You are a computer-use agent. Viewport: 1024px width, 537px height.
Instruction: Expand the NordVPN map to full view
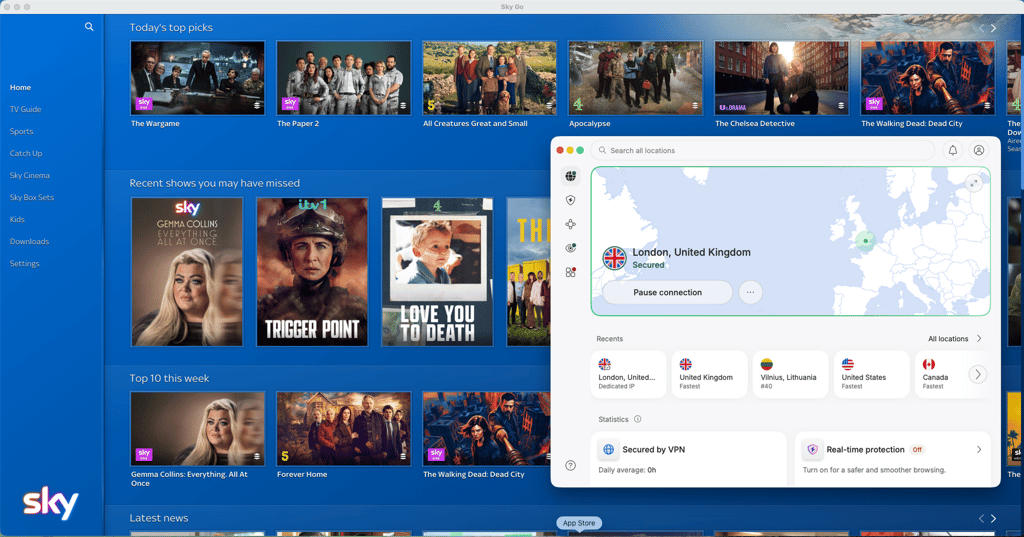[974, 184]
